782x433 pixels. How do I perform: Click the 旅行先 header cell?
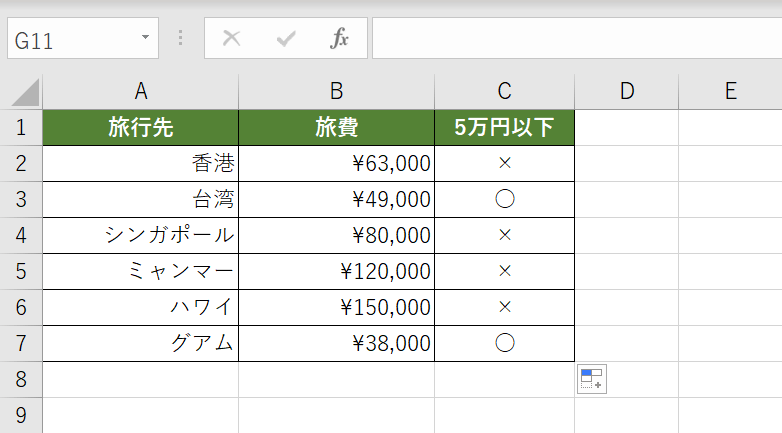pos(141,127)
